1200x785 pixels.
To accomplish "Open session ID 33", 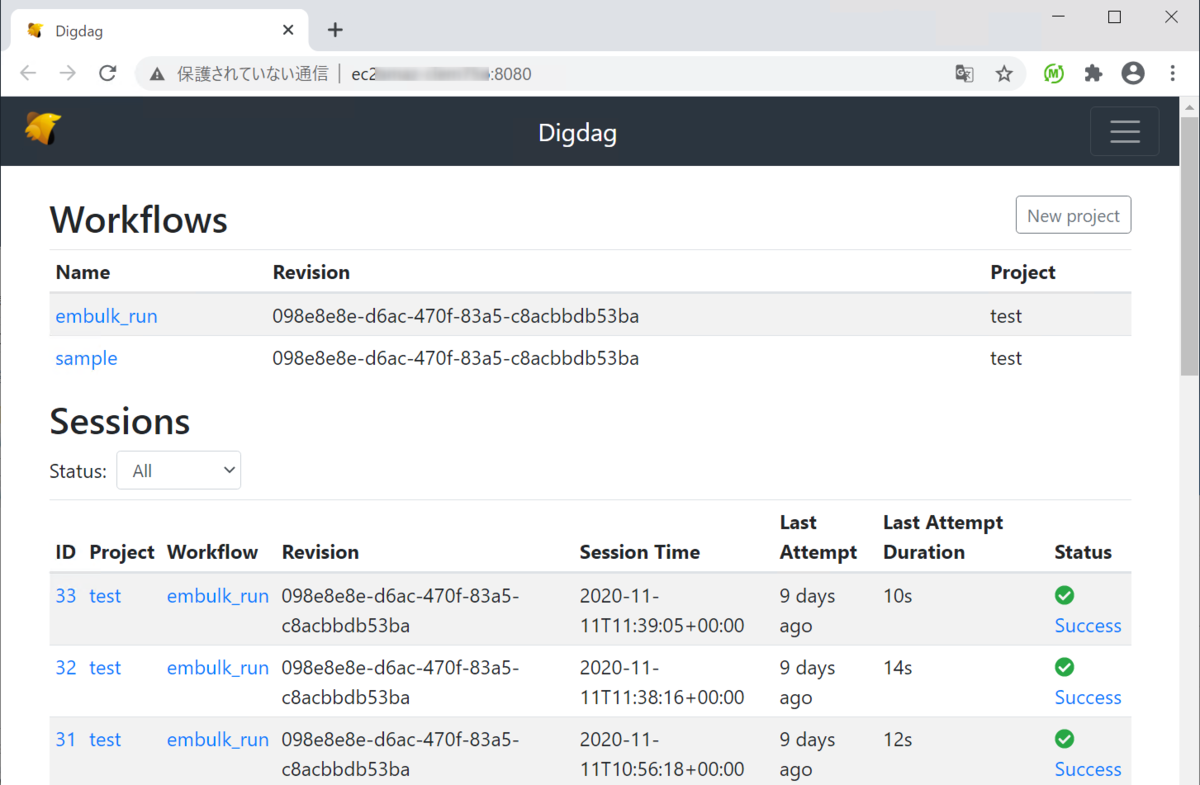I will pos(66,596).
